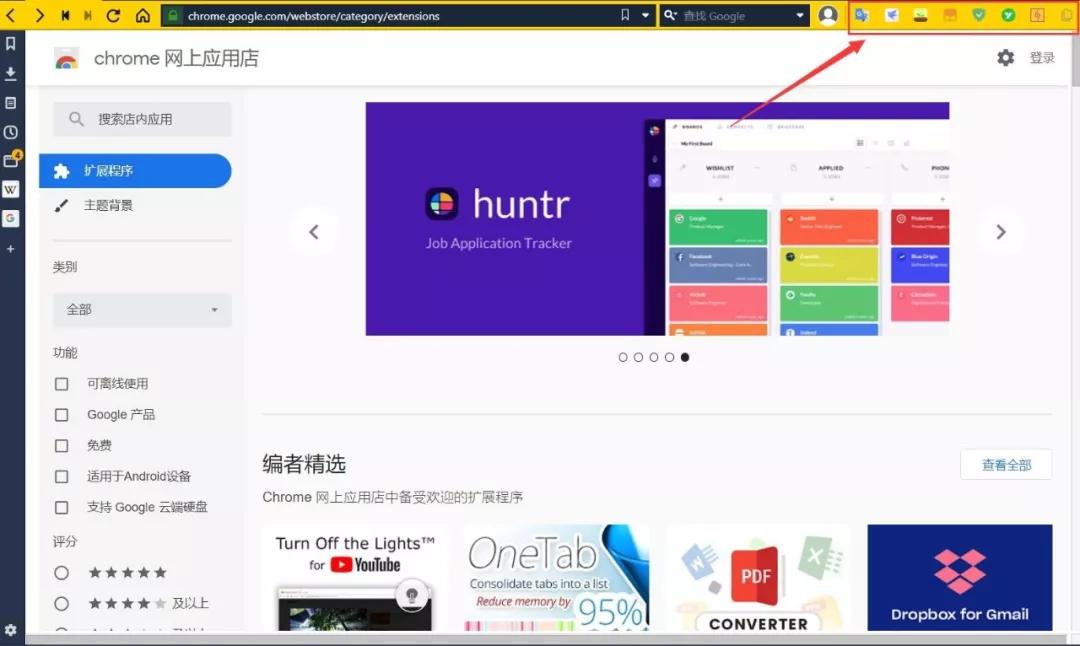
Task: Click the browser profile avatar icon
Action: 828,15
